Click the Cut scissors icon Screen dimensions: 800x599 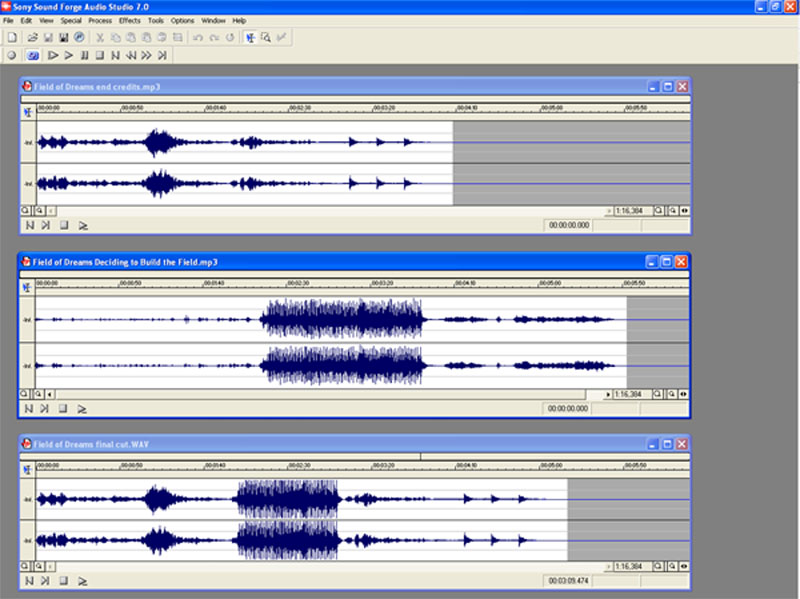click(x=100, y=37)
